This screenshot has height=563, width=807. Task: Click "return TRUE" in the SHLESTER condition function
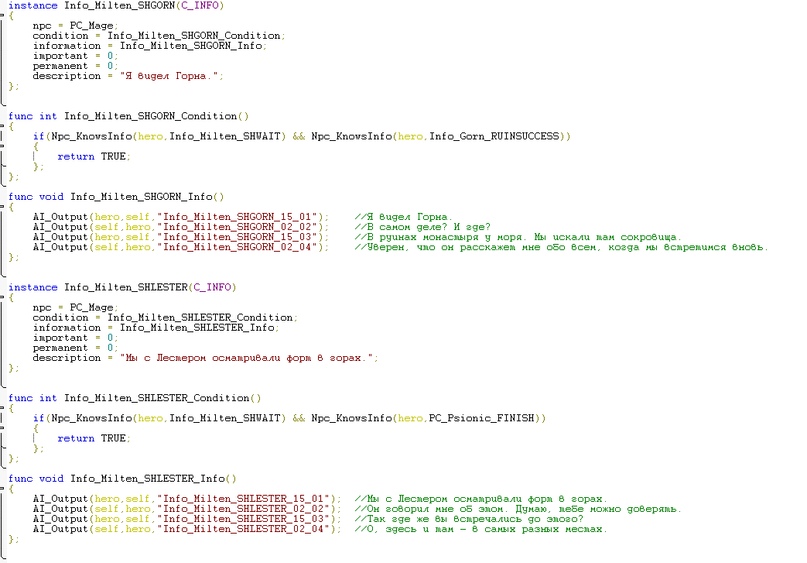click(x=92, y=438)
